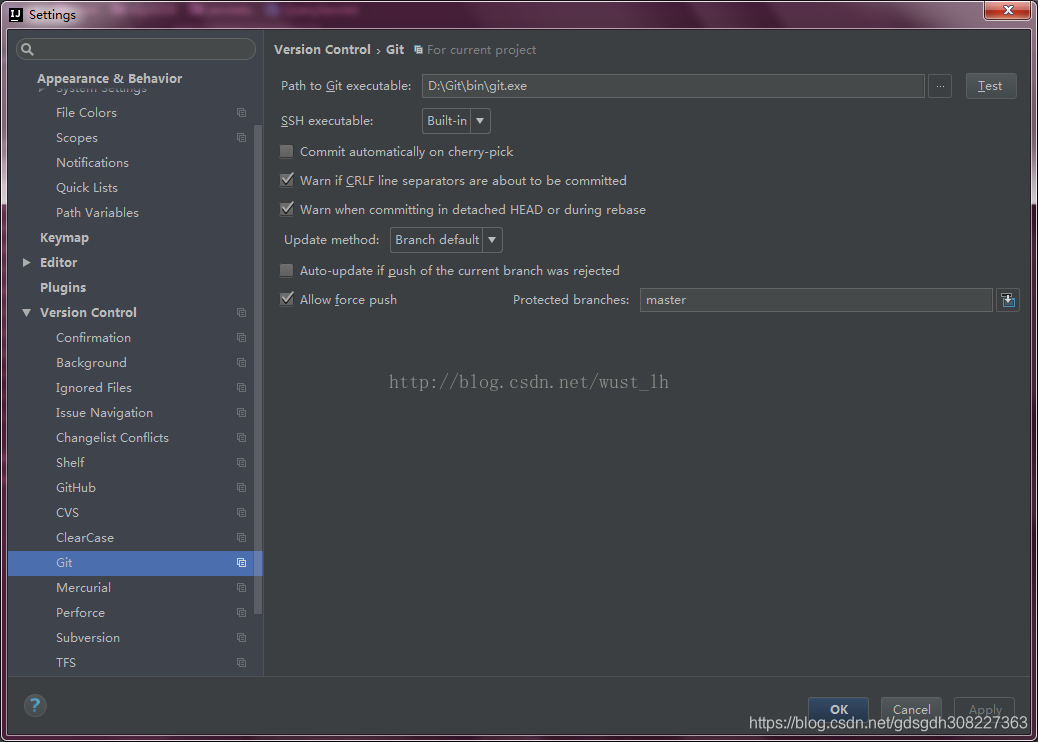Click the Cancel button
This screenshot has width=1038, height=742.
click(911, 709)
